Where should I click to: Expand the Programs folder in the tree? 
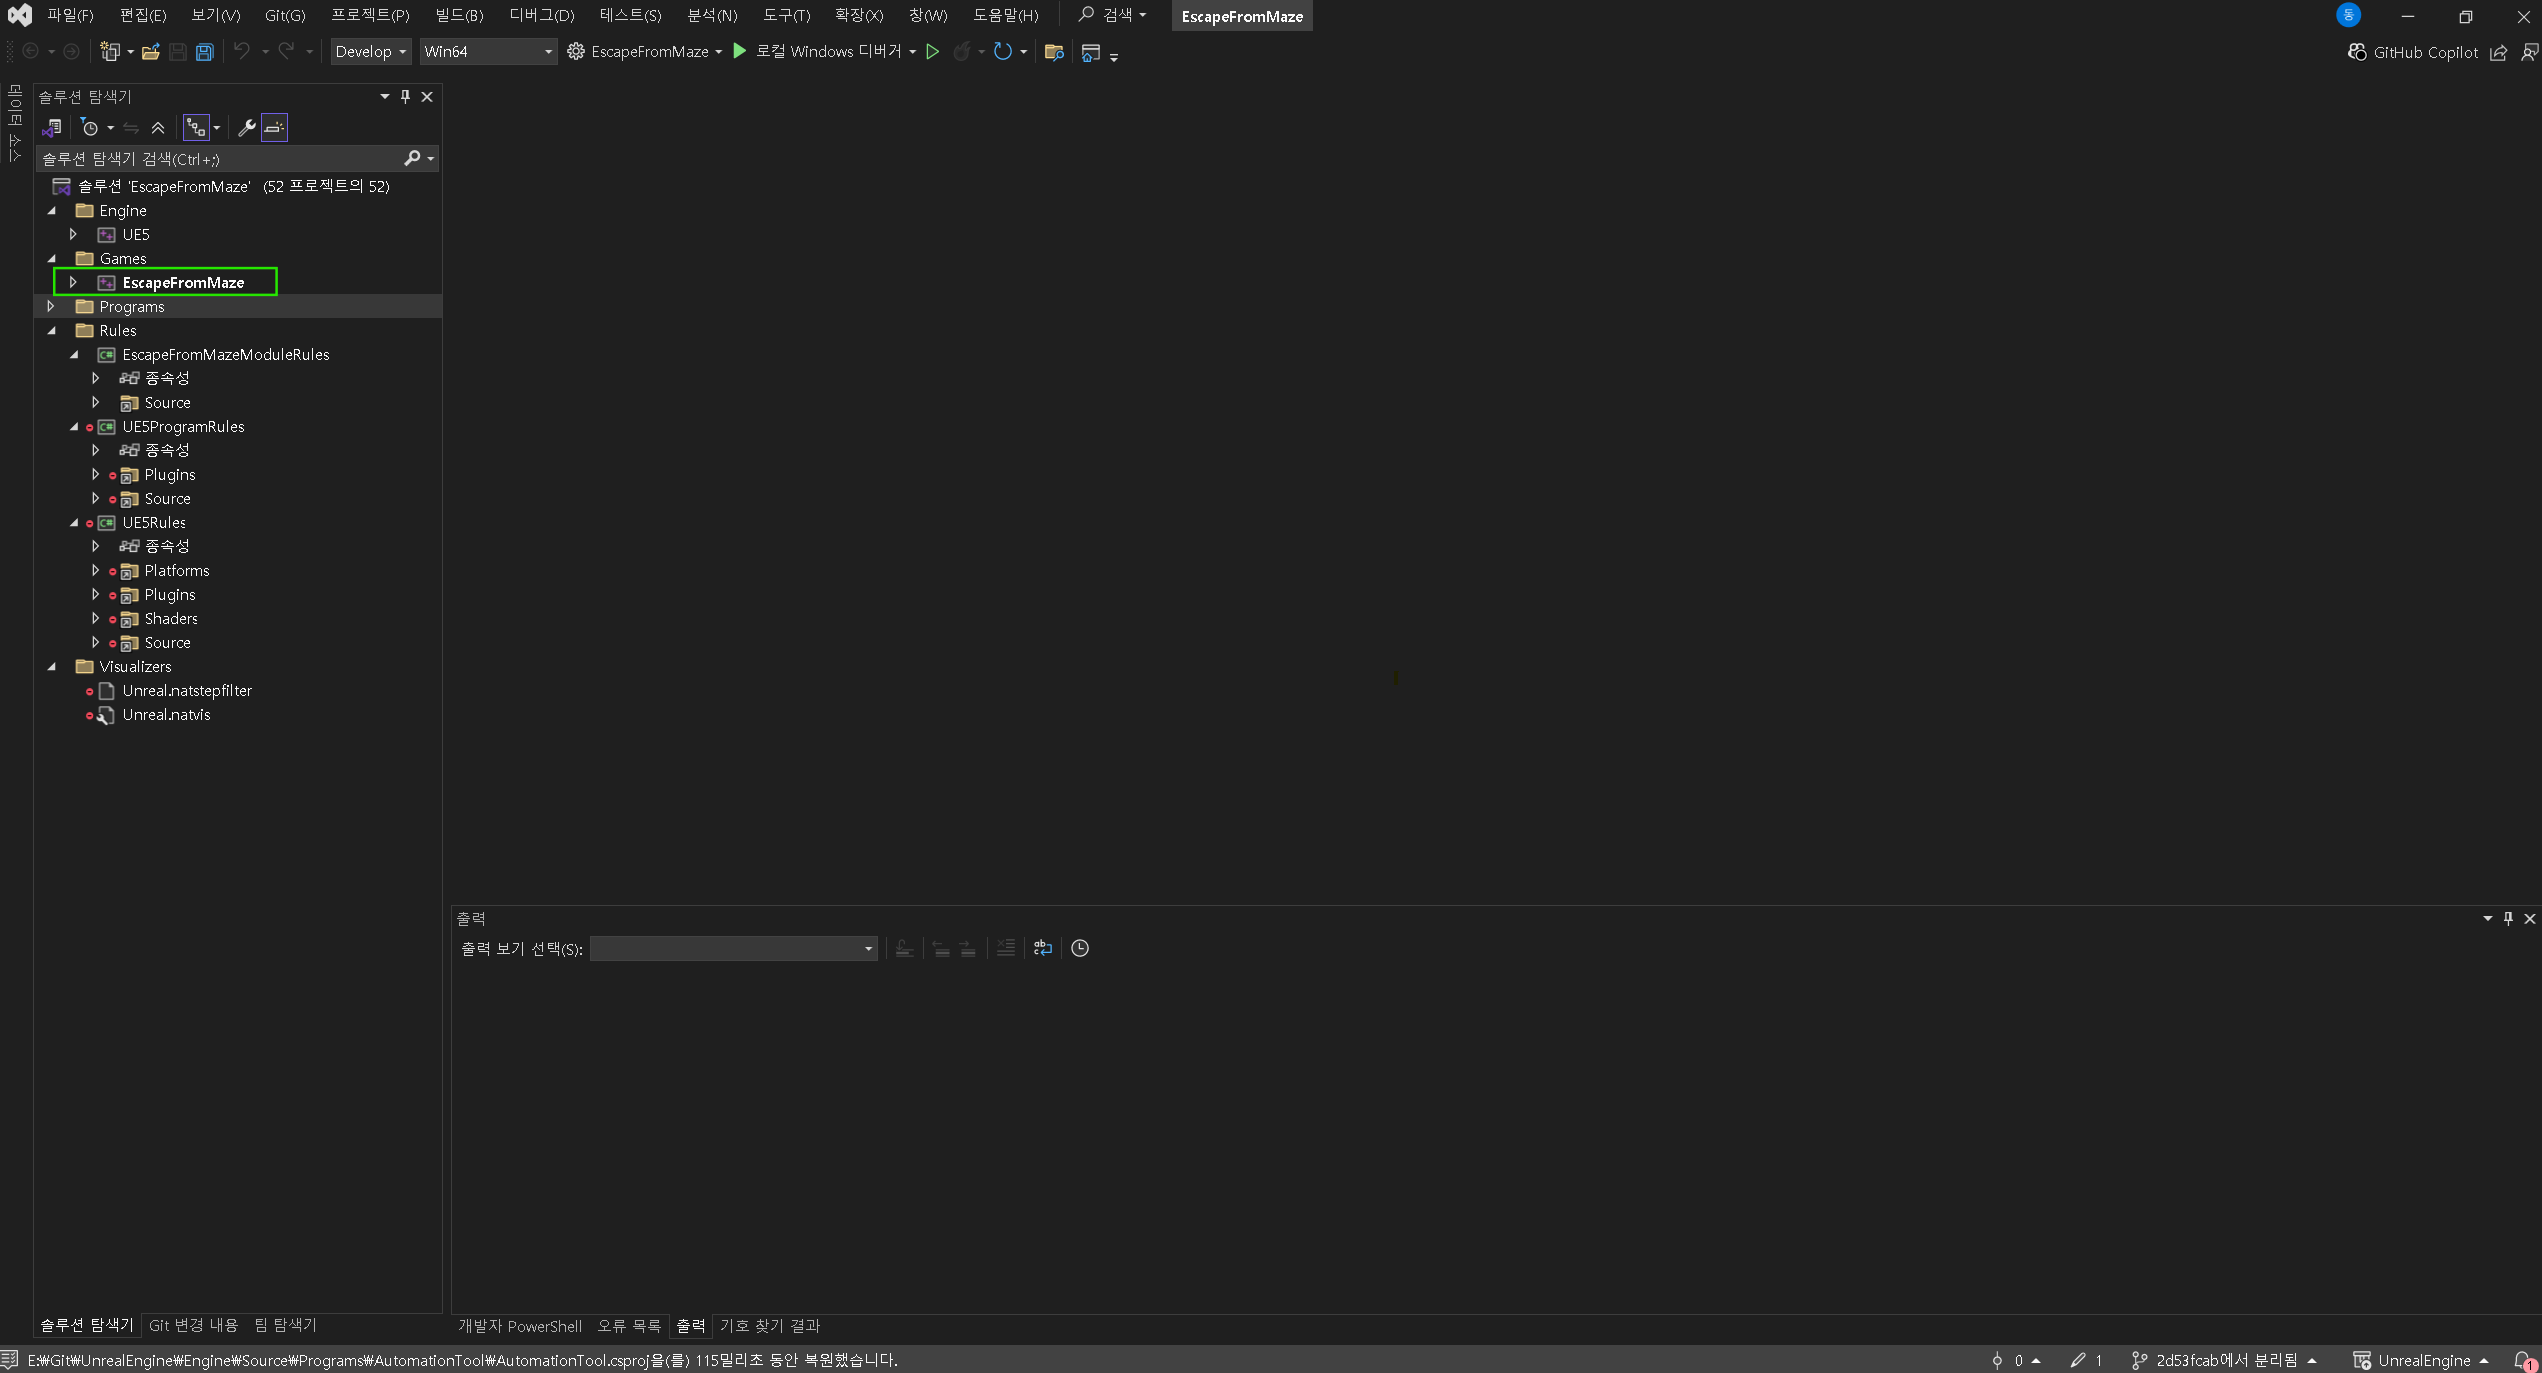click(51, 307)
